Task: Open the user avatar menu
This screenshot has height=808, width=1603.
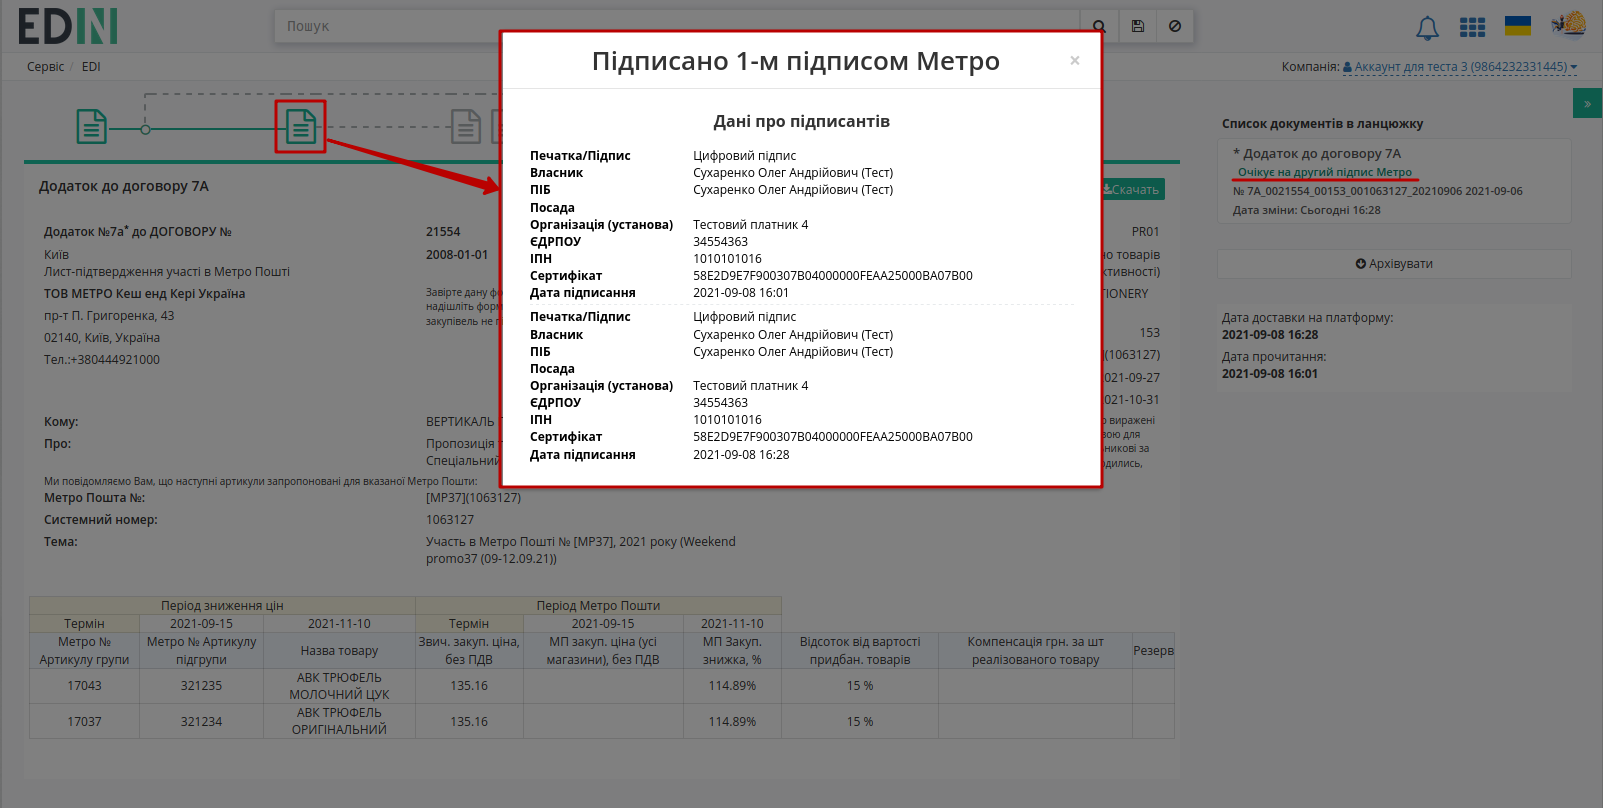Action: tap(1569, 24)
